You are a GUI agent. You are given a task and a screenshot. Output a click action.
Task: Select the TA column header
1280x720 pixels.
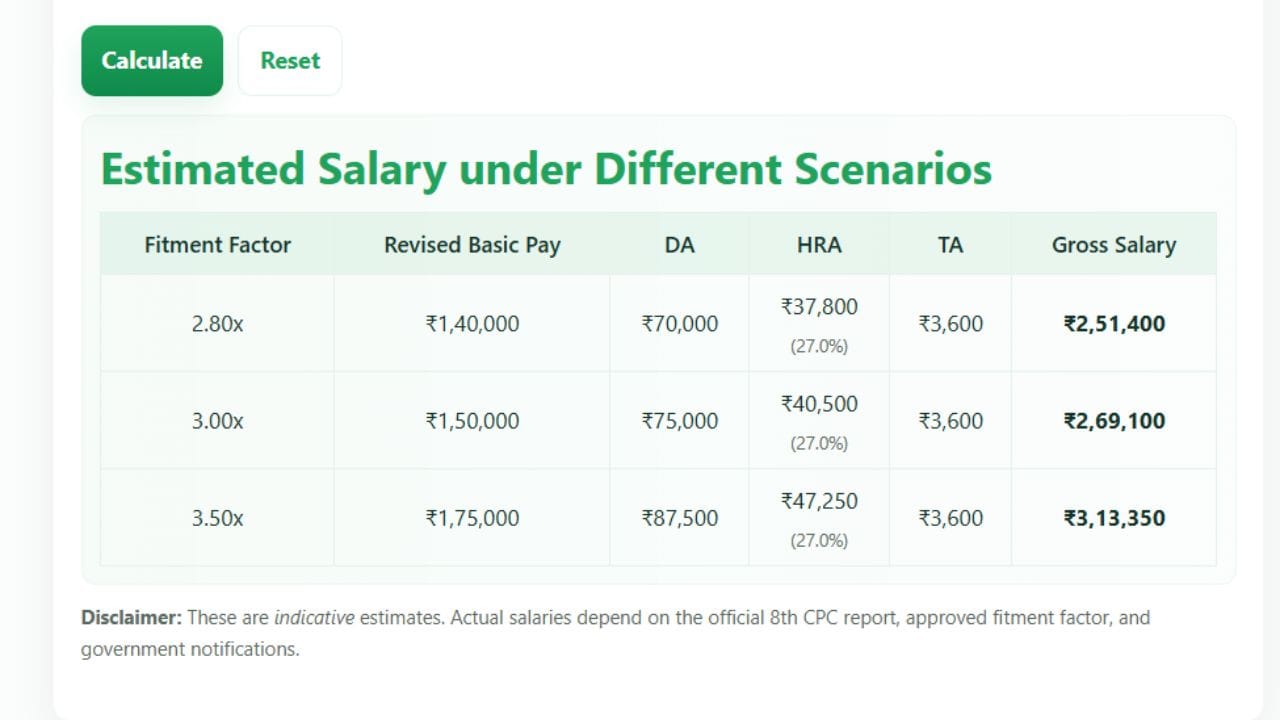point(950,245)
